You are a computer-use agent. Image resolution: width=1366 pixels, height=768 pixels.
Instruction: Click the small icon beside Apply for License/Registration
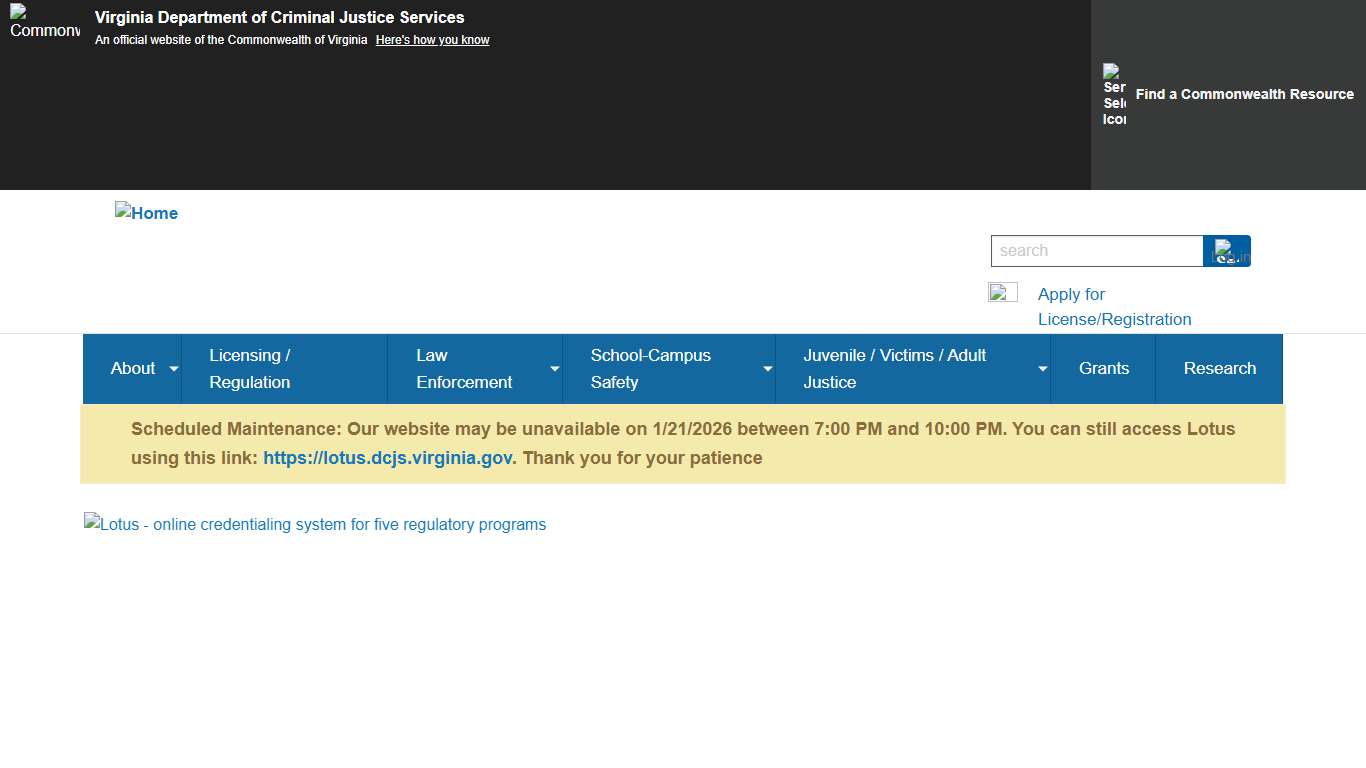(x=1002, y=292)
